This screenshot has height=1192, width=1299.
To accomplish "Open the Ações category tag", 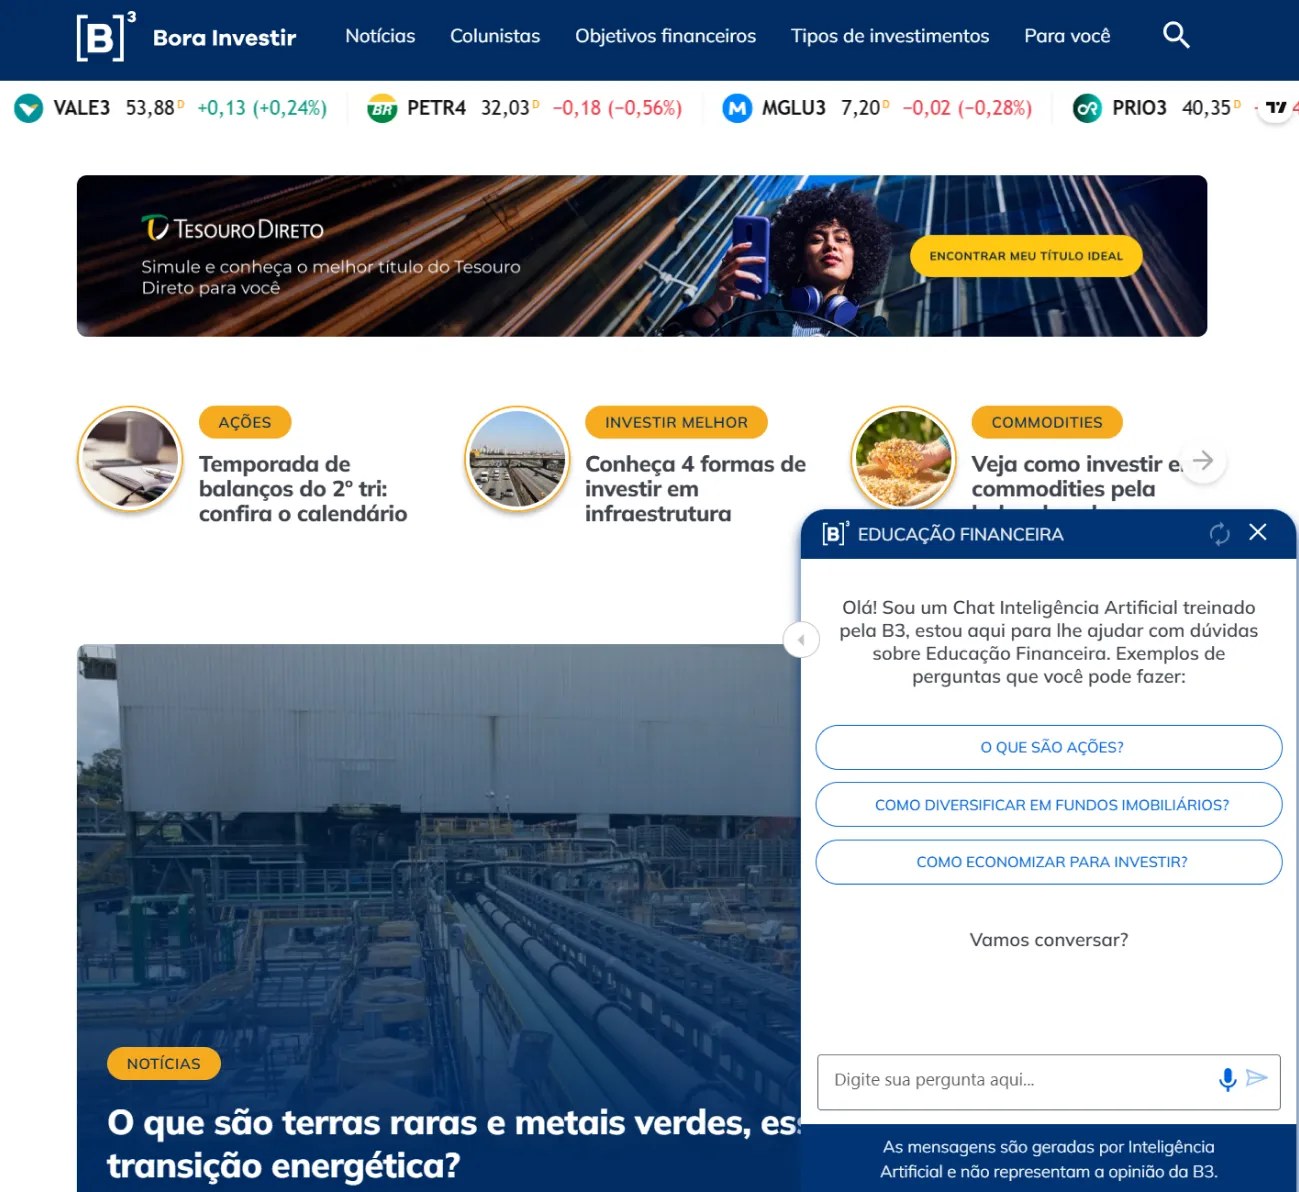I will 245,422.
